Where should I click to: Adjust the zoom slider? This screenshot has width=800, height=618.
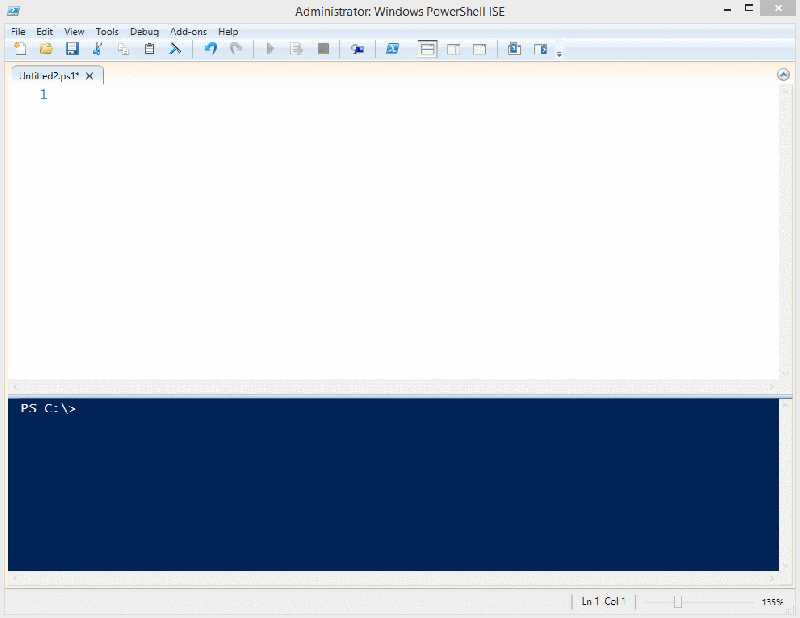click(x=678, y=602)
